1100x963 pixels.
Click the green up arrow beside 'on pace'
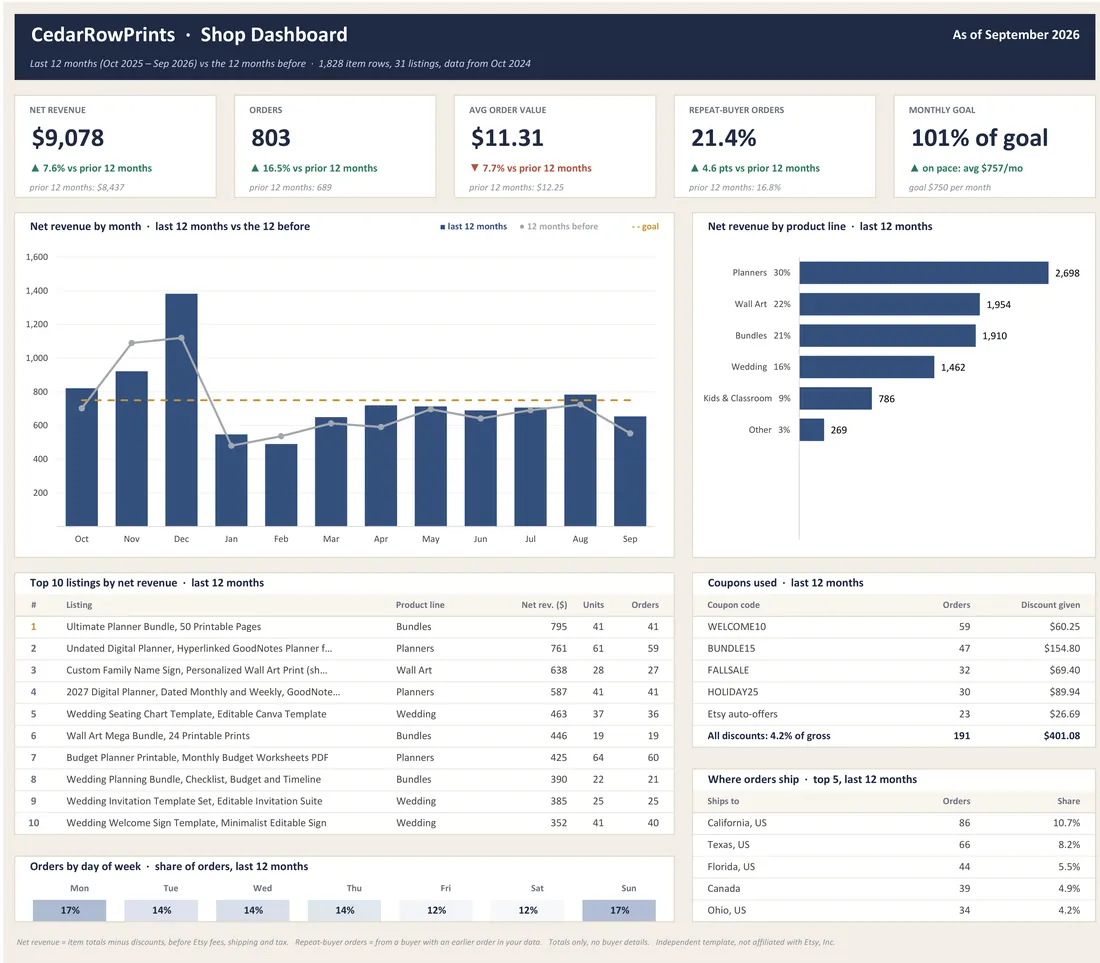tap(914, 168)
